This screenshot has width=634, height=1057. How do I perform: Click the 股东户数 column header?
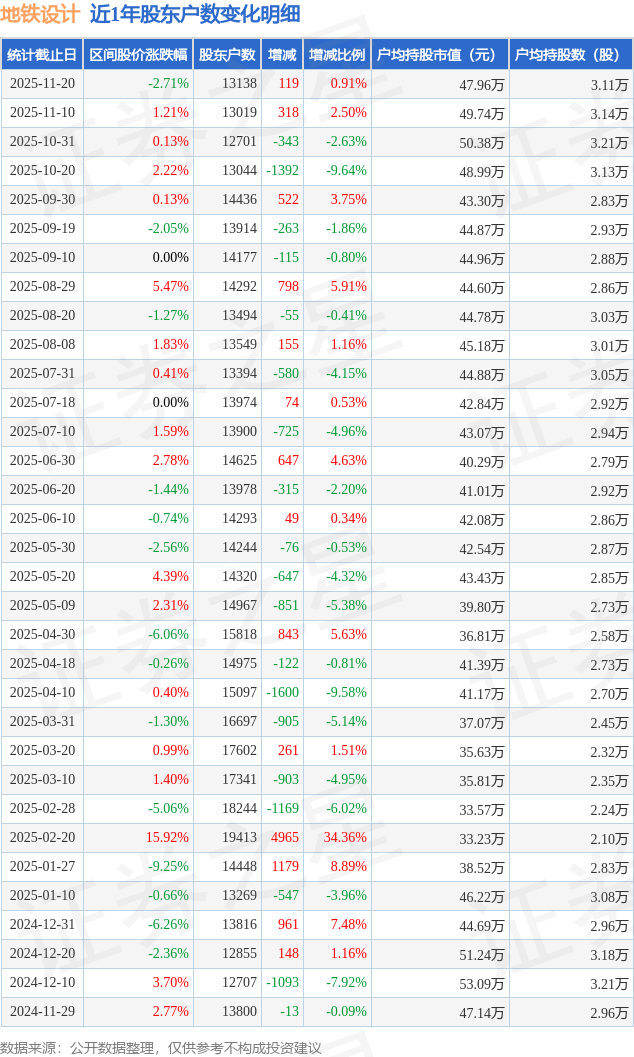click(227, 55)
